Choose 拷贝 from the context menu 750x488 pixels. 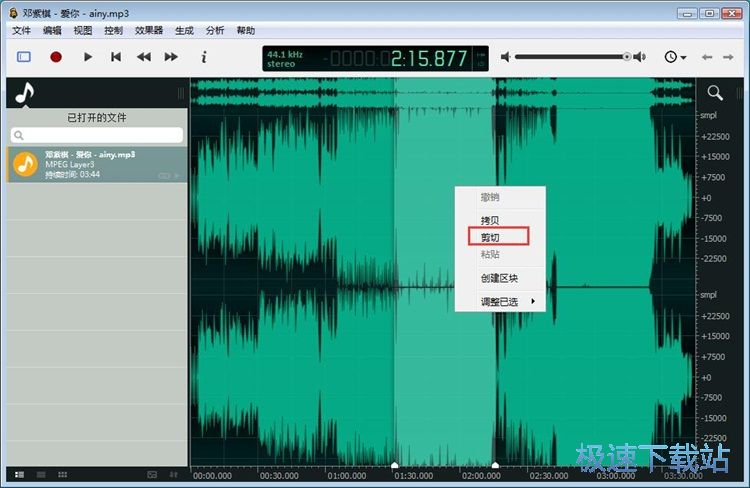tap(490, 220)
